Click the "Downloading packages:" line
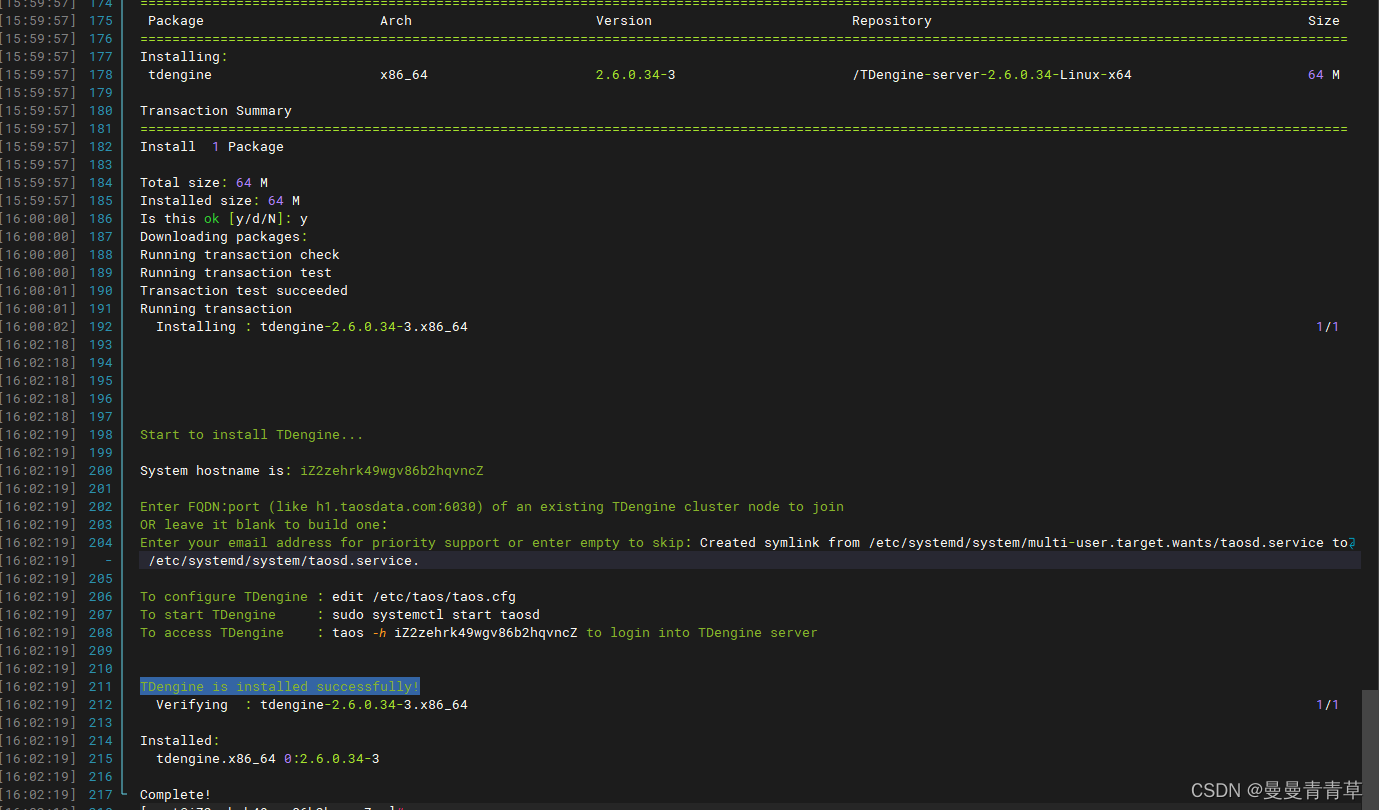This screenshot has width=1379, height=810. pos(224,237)
